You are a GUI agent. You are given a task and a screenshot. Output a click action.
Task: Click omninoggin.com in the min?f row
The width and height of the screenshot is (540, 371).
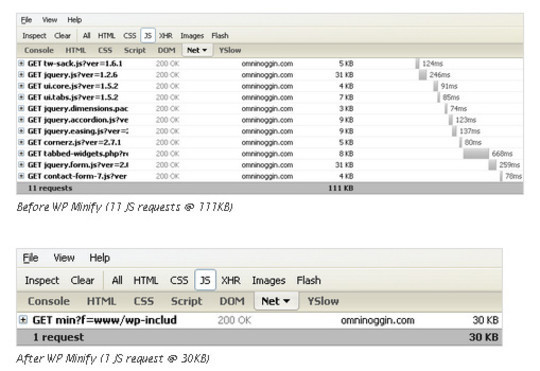click(377, 320)
